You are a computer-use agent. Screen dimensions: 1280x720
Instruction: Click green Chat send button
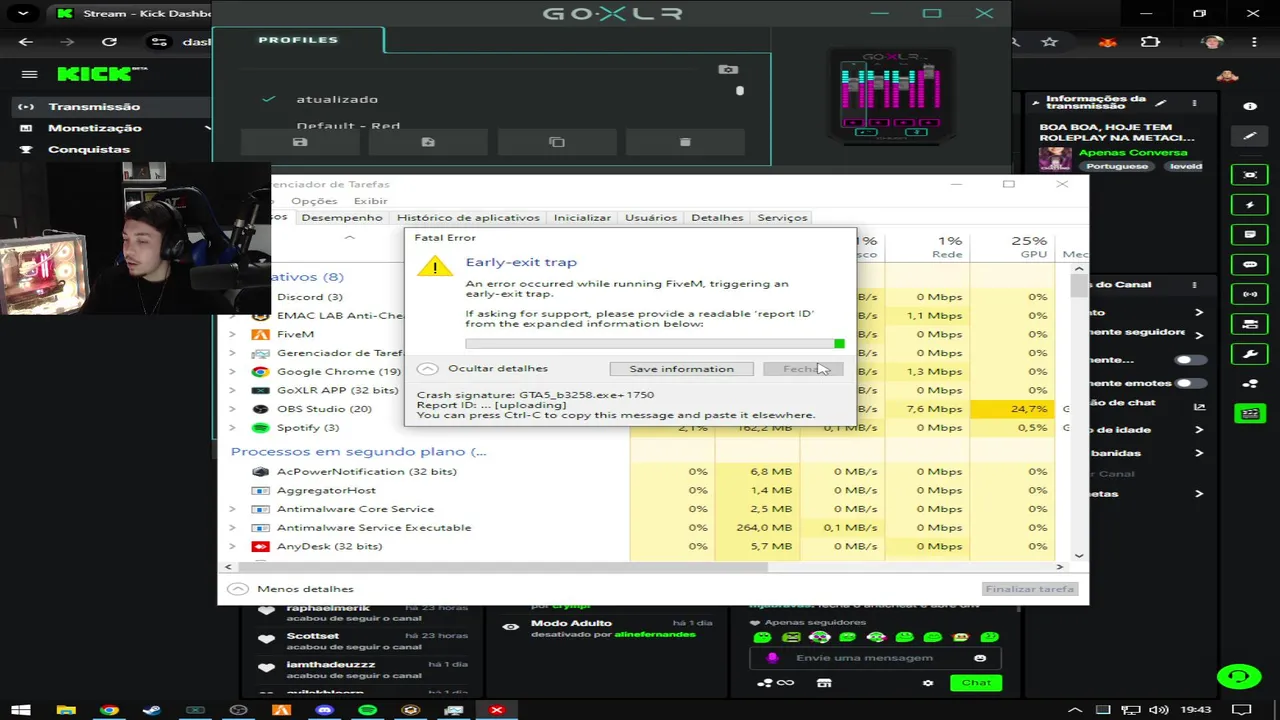[976, 683]
